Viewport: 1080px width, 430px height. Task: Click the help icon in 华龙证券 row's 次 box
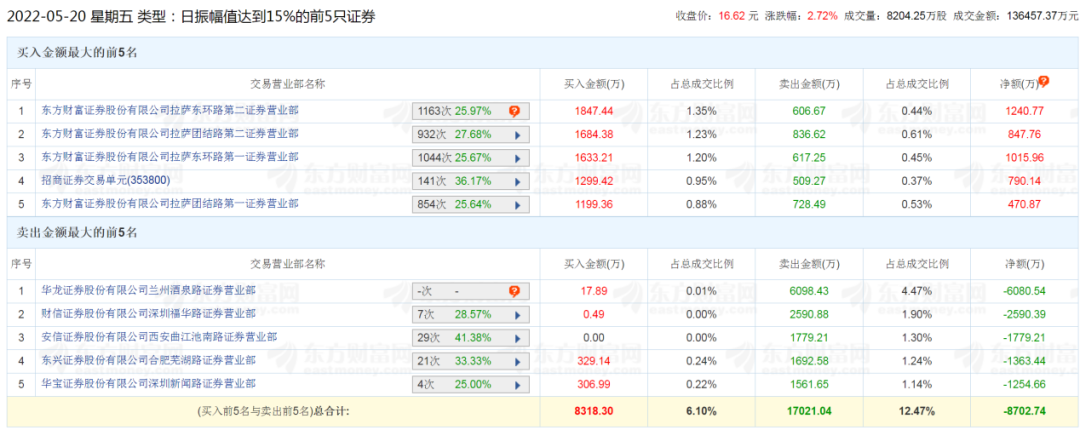click(x=514, y=291)
